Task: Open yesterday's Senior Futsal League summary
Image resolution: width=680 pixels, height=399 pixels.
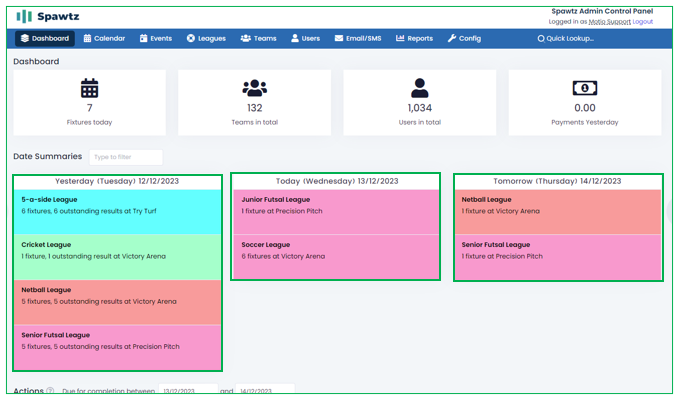Action: tap(117, 347)
